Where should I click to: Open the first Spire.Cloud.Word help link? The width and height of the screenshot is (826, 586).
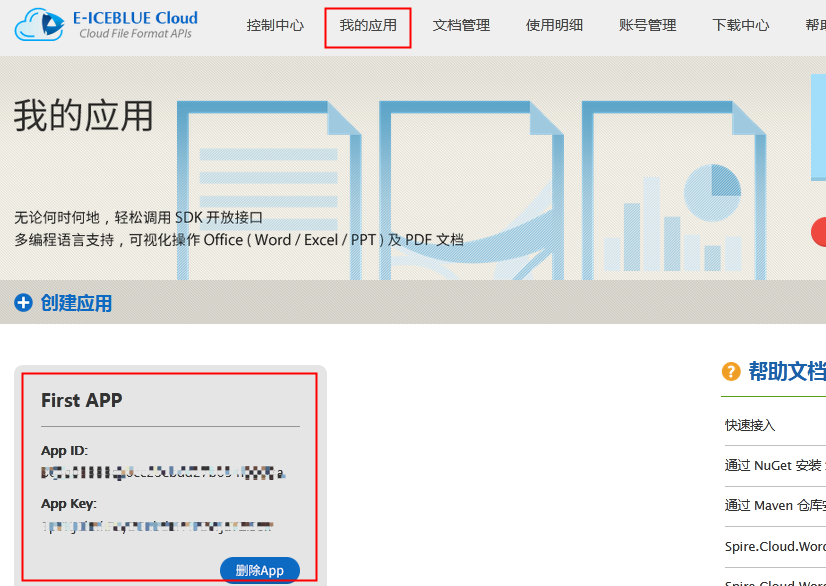point(775,546)
